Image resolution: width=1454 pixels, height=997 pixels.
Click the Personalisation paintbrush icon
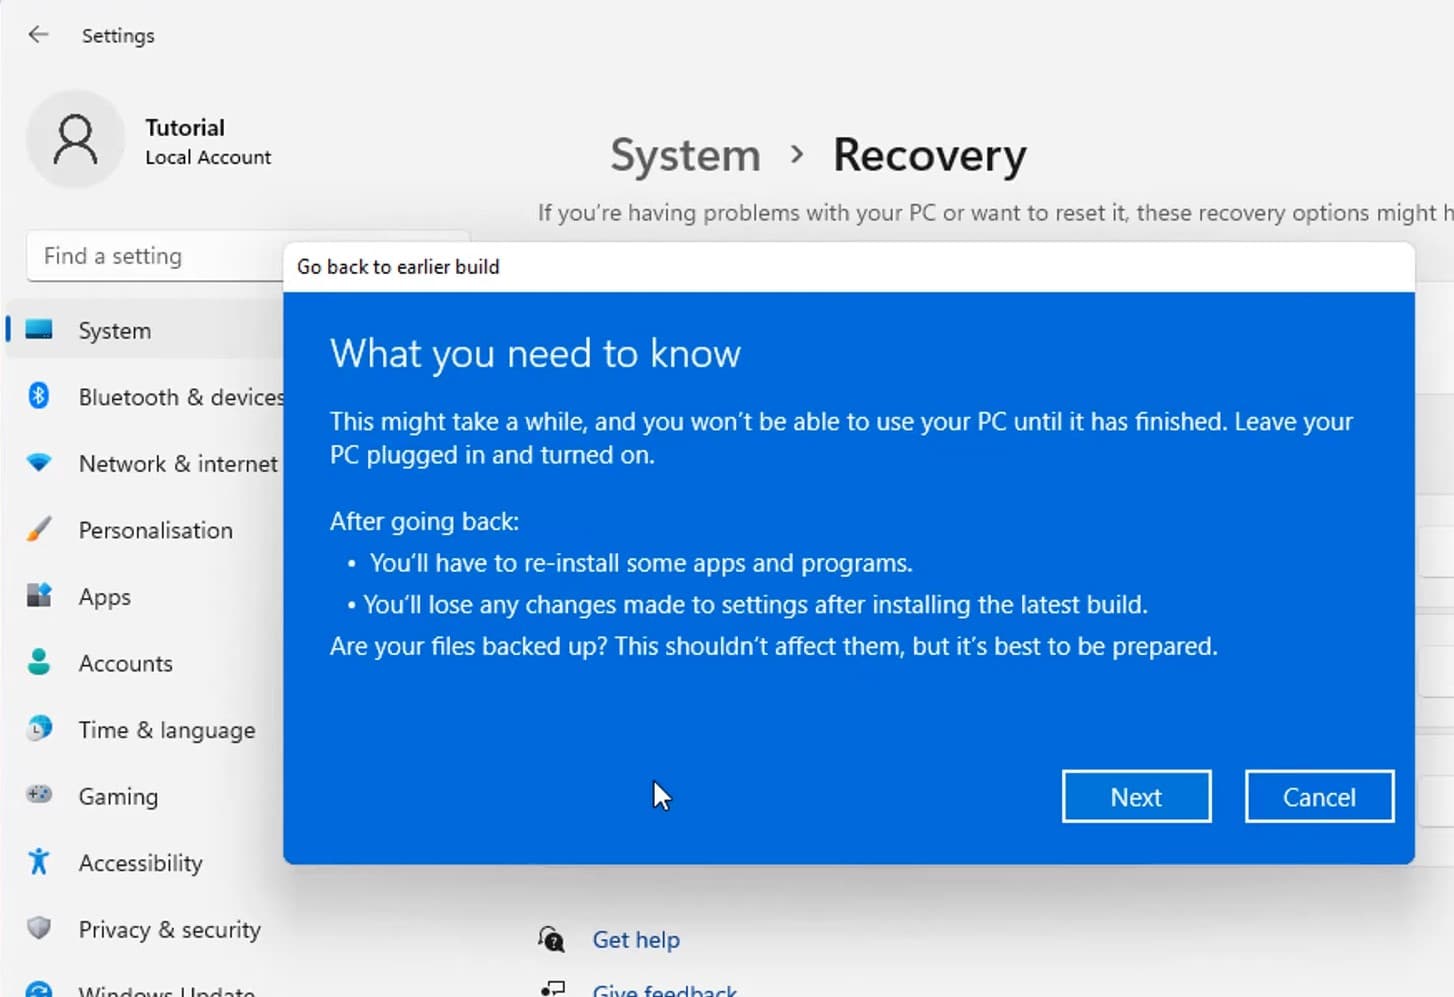[x=39, y=529]
